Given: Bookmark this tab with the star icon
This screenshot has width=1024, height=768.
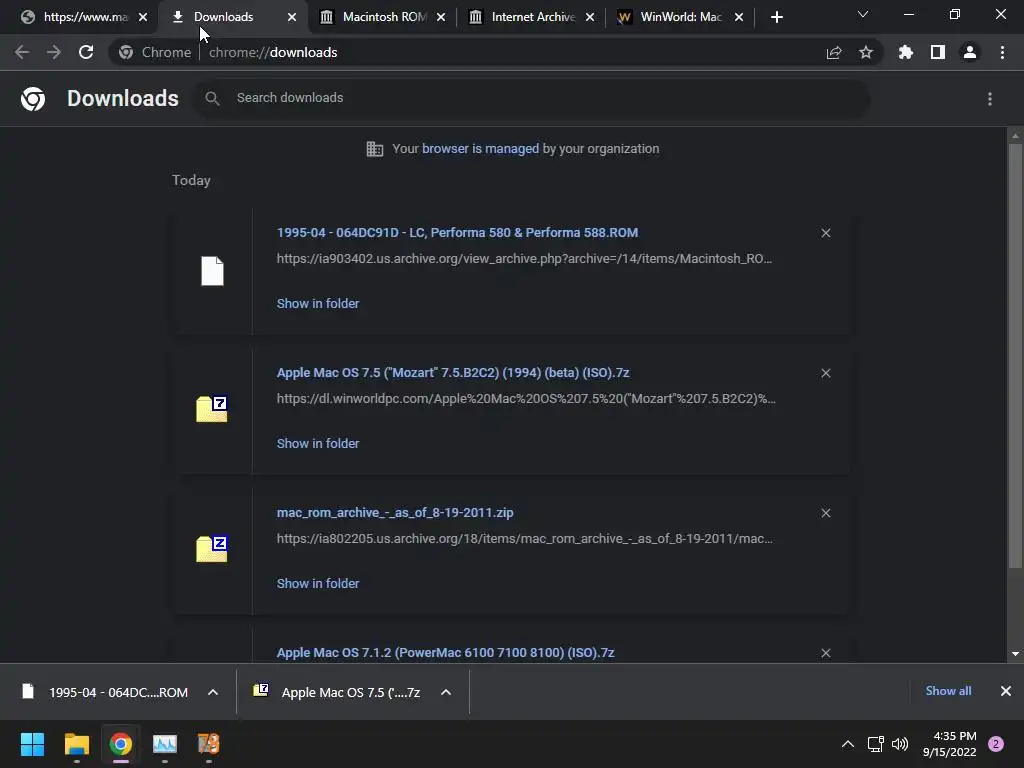Looking at the screenshot, I should [x=866, y=52].
